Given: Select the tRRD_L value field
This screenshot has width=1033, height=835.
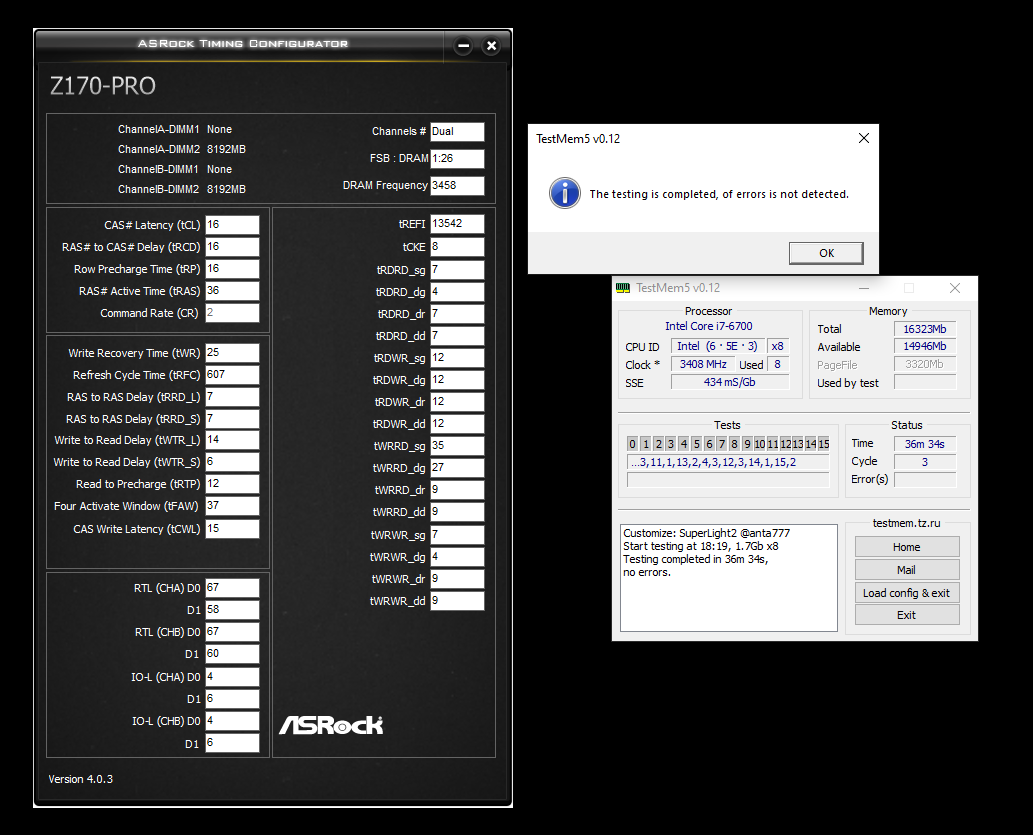Looking at the screenshot, I should (233, 397).
